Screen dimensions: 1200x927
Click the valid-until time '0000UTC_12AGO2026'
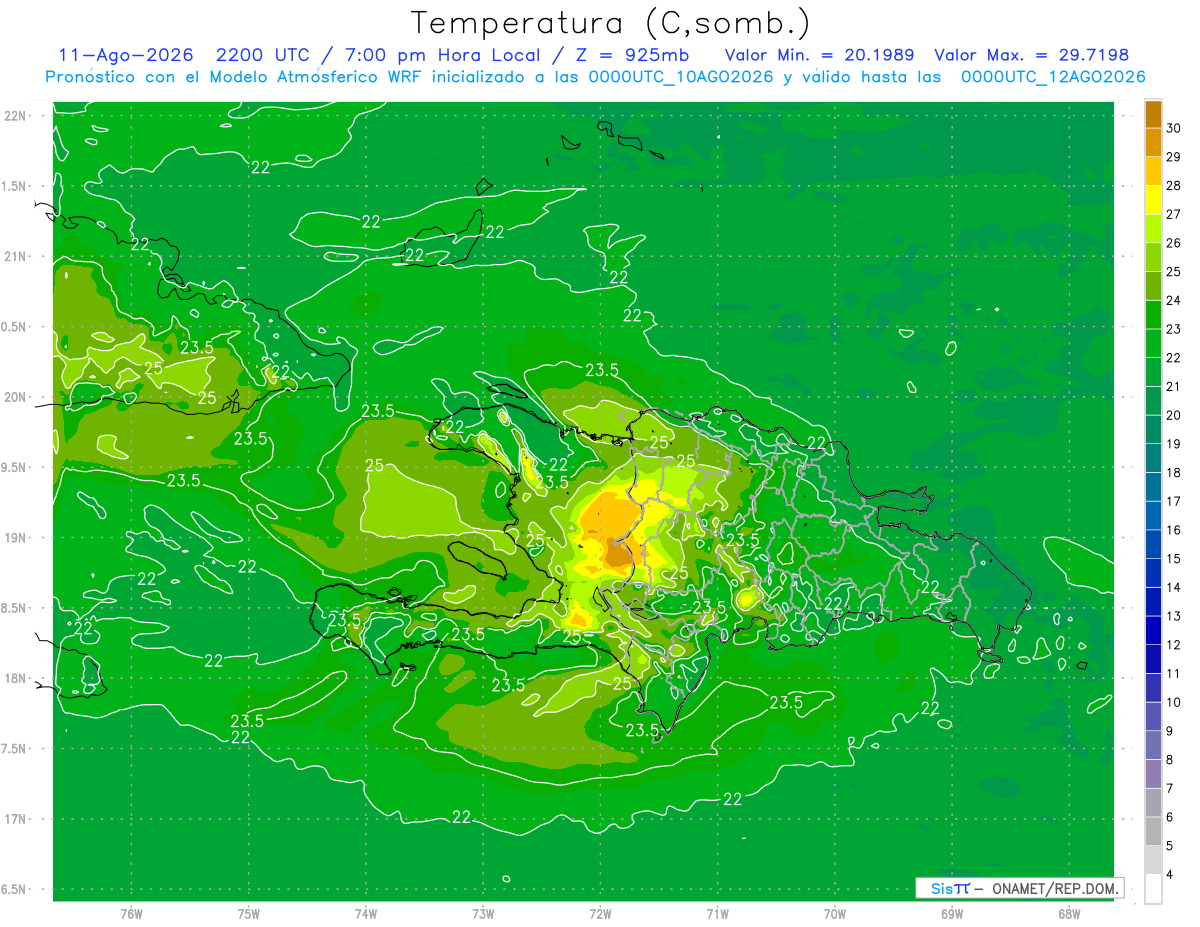(1053, 77)
